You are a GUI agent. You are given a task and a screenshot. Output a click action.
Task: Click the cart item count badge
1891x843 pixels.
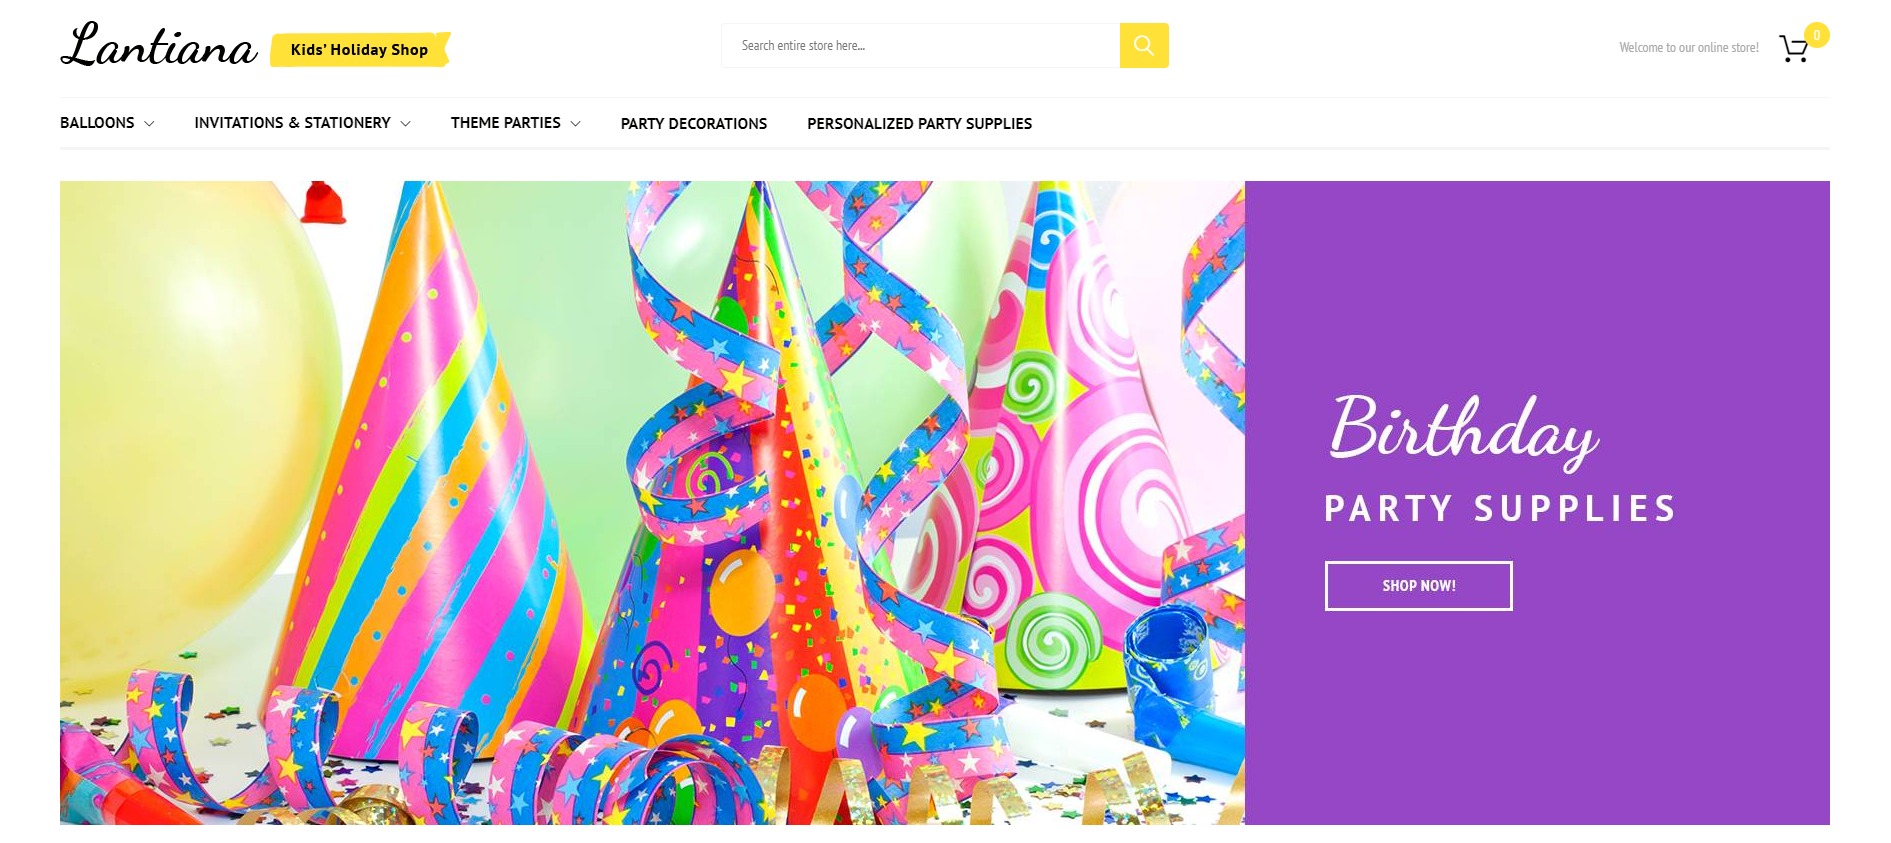pyautogui.click(x=1817, y=35)
